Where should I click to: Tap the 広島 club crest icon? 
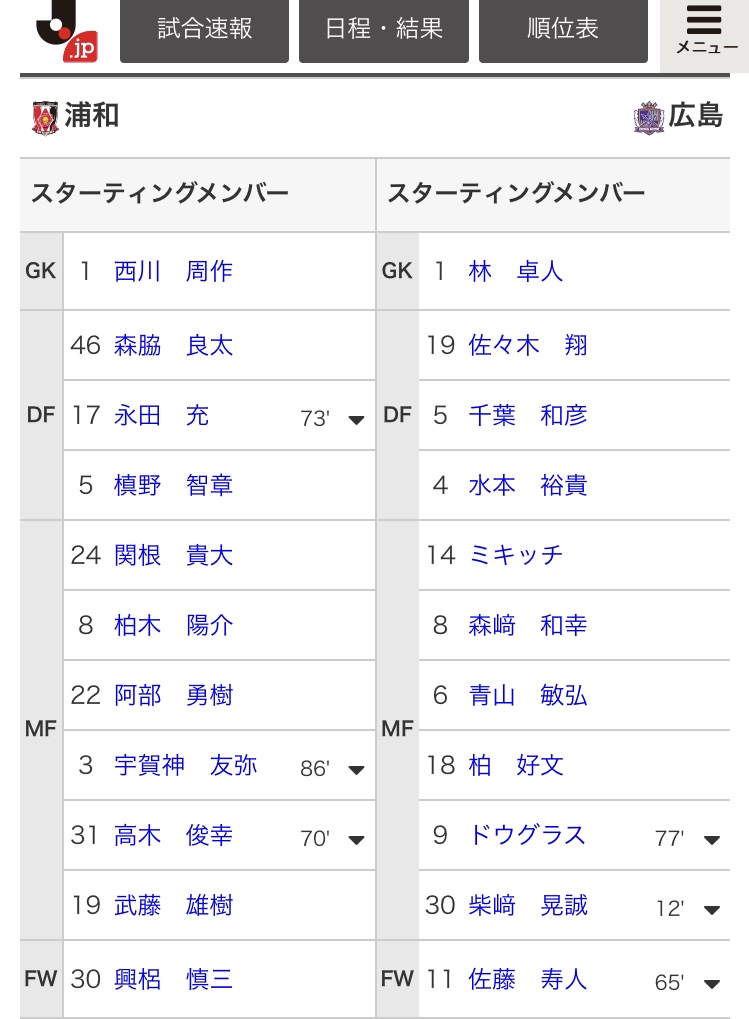(x=648, y=118)
